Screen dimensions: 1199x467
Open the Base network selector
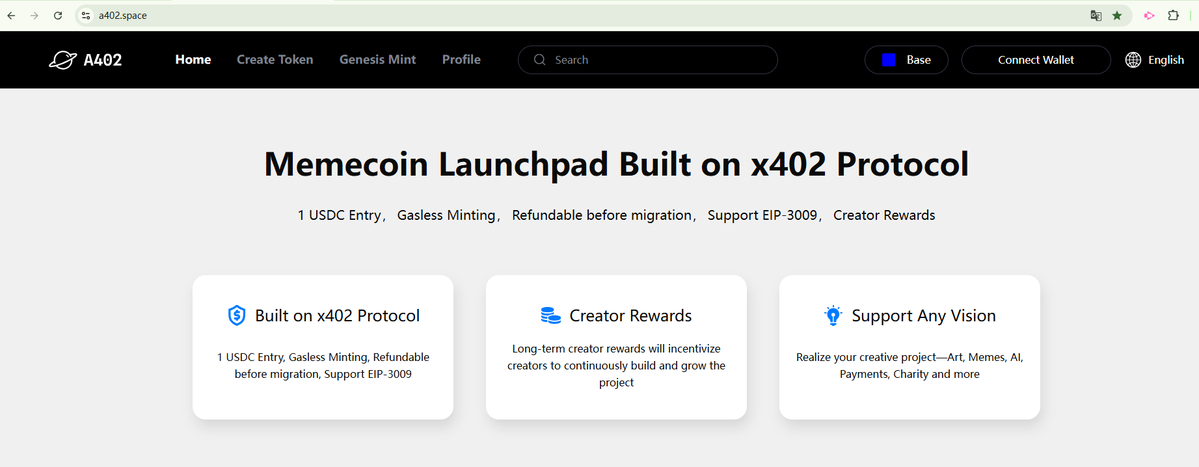point(906,60)
